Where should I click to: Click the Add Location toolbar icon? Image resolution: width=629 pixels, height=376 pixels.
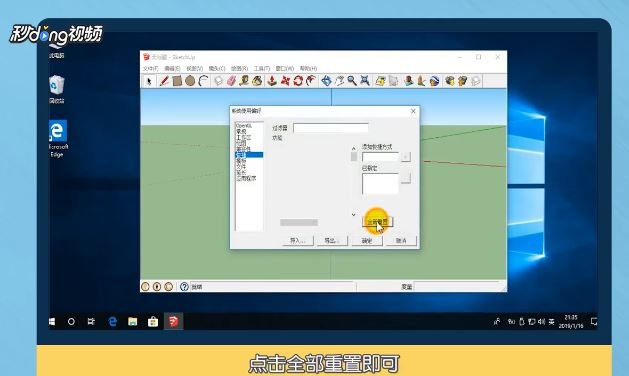pos(380,81)
